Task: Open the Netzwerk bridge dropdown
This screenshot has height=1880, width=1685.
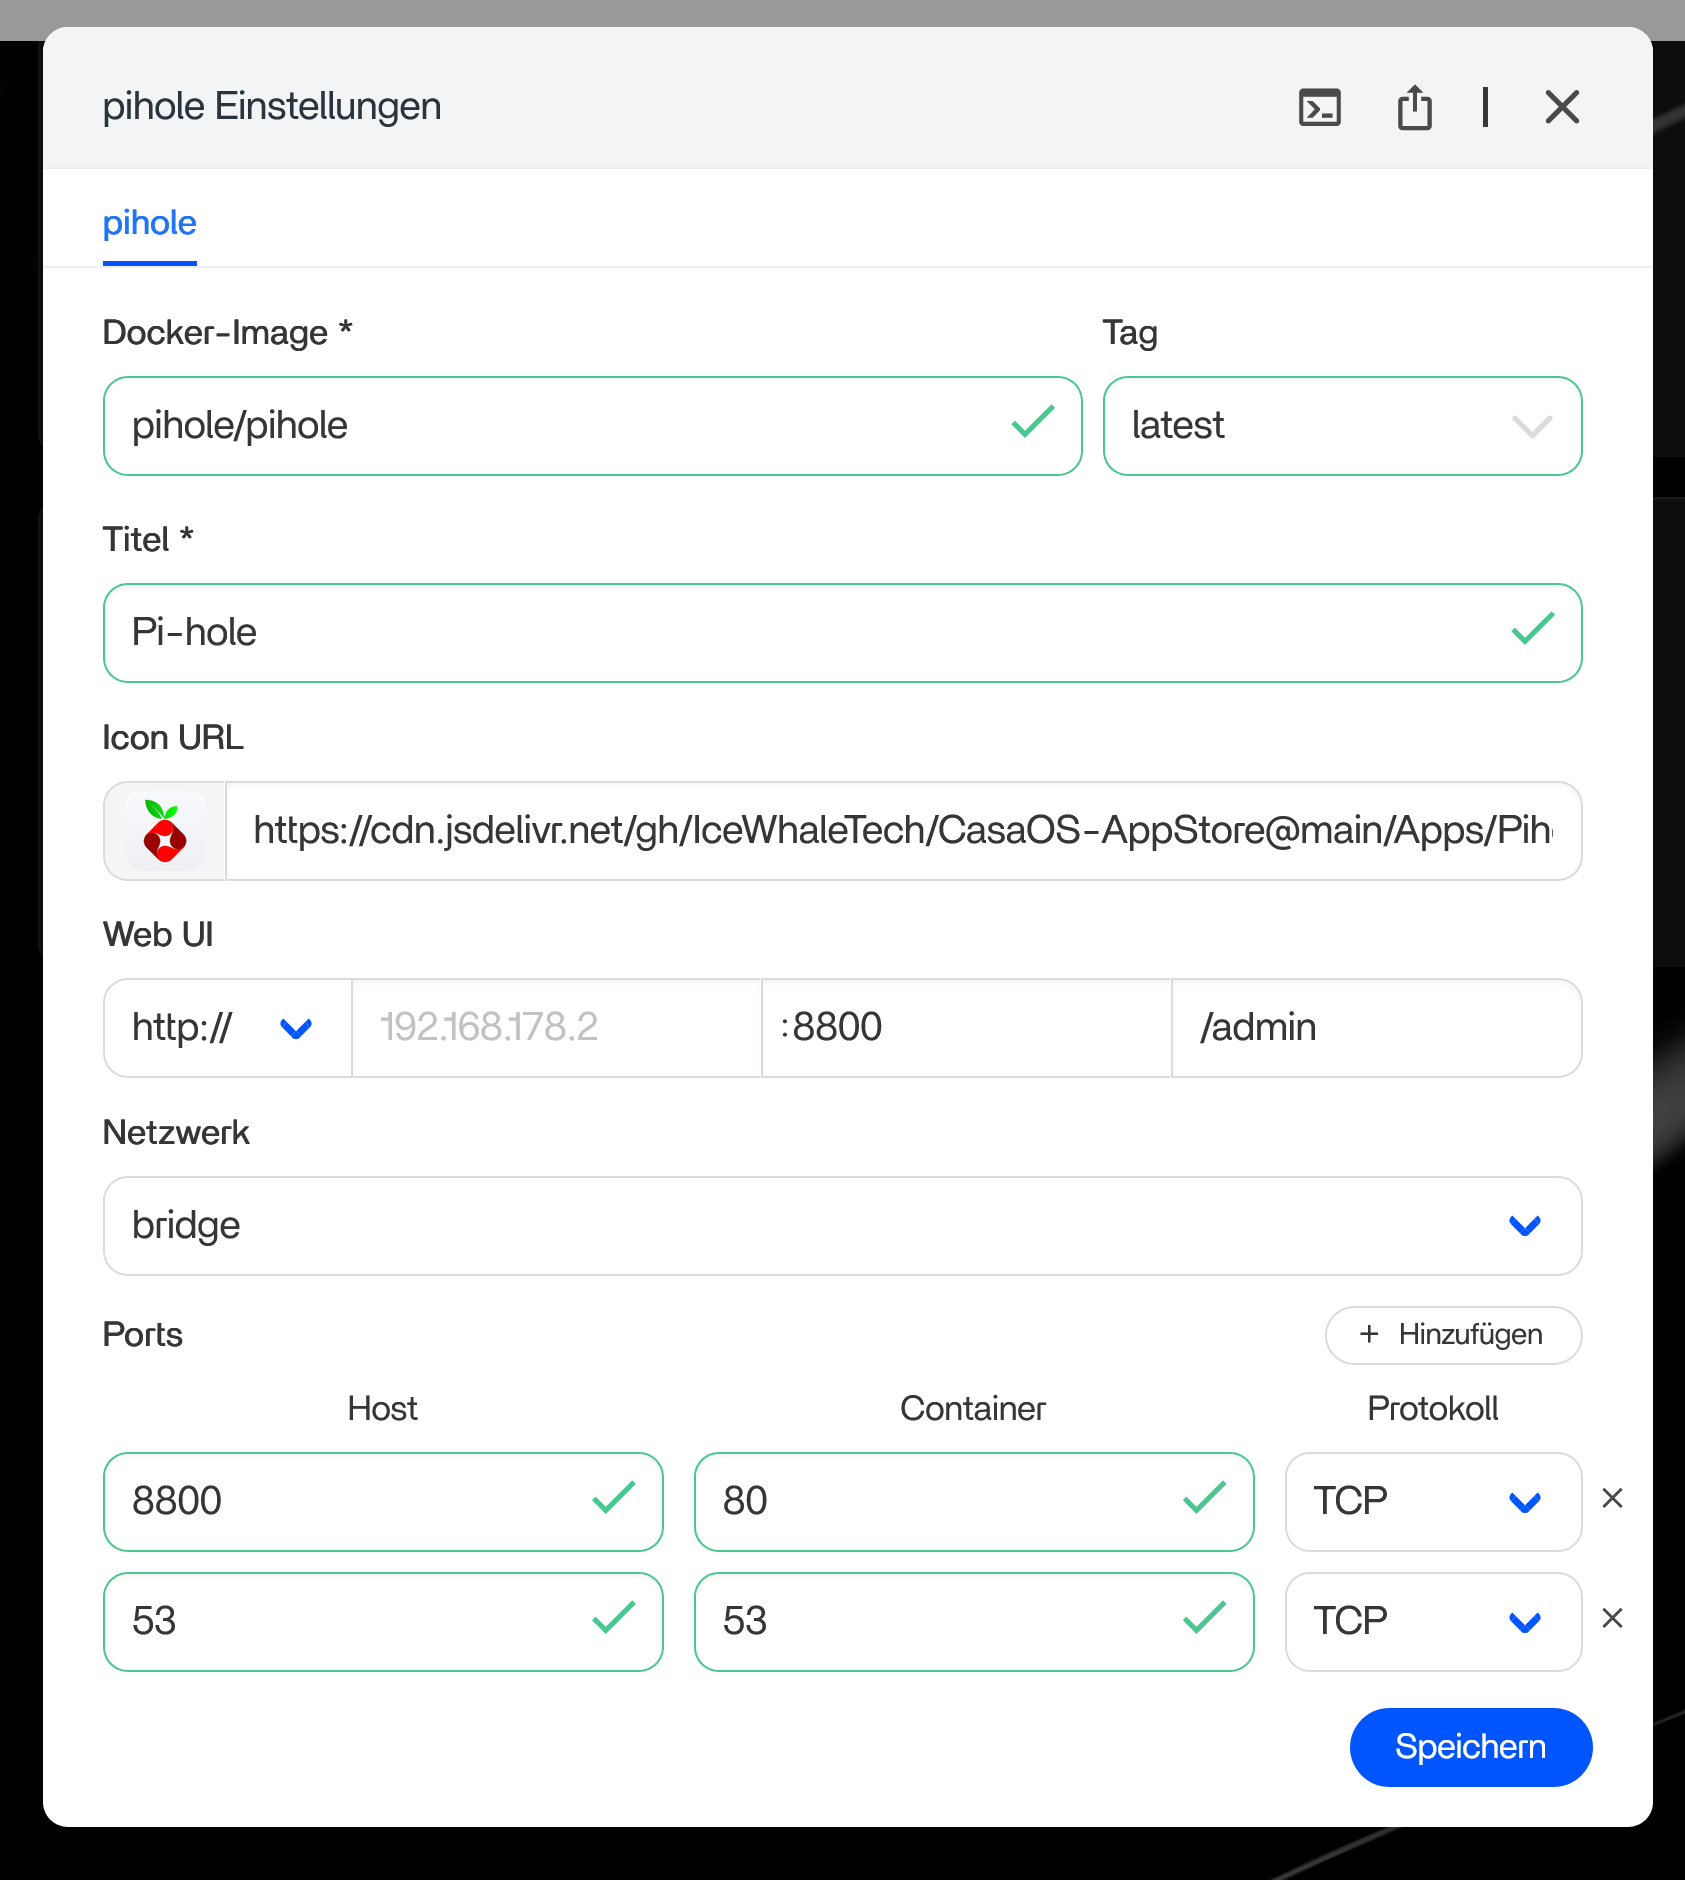Action: pos(841,1226)
